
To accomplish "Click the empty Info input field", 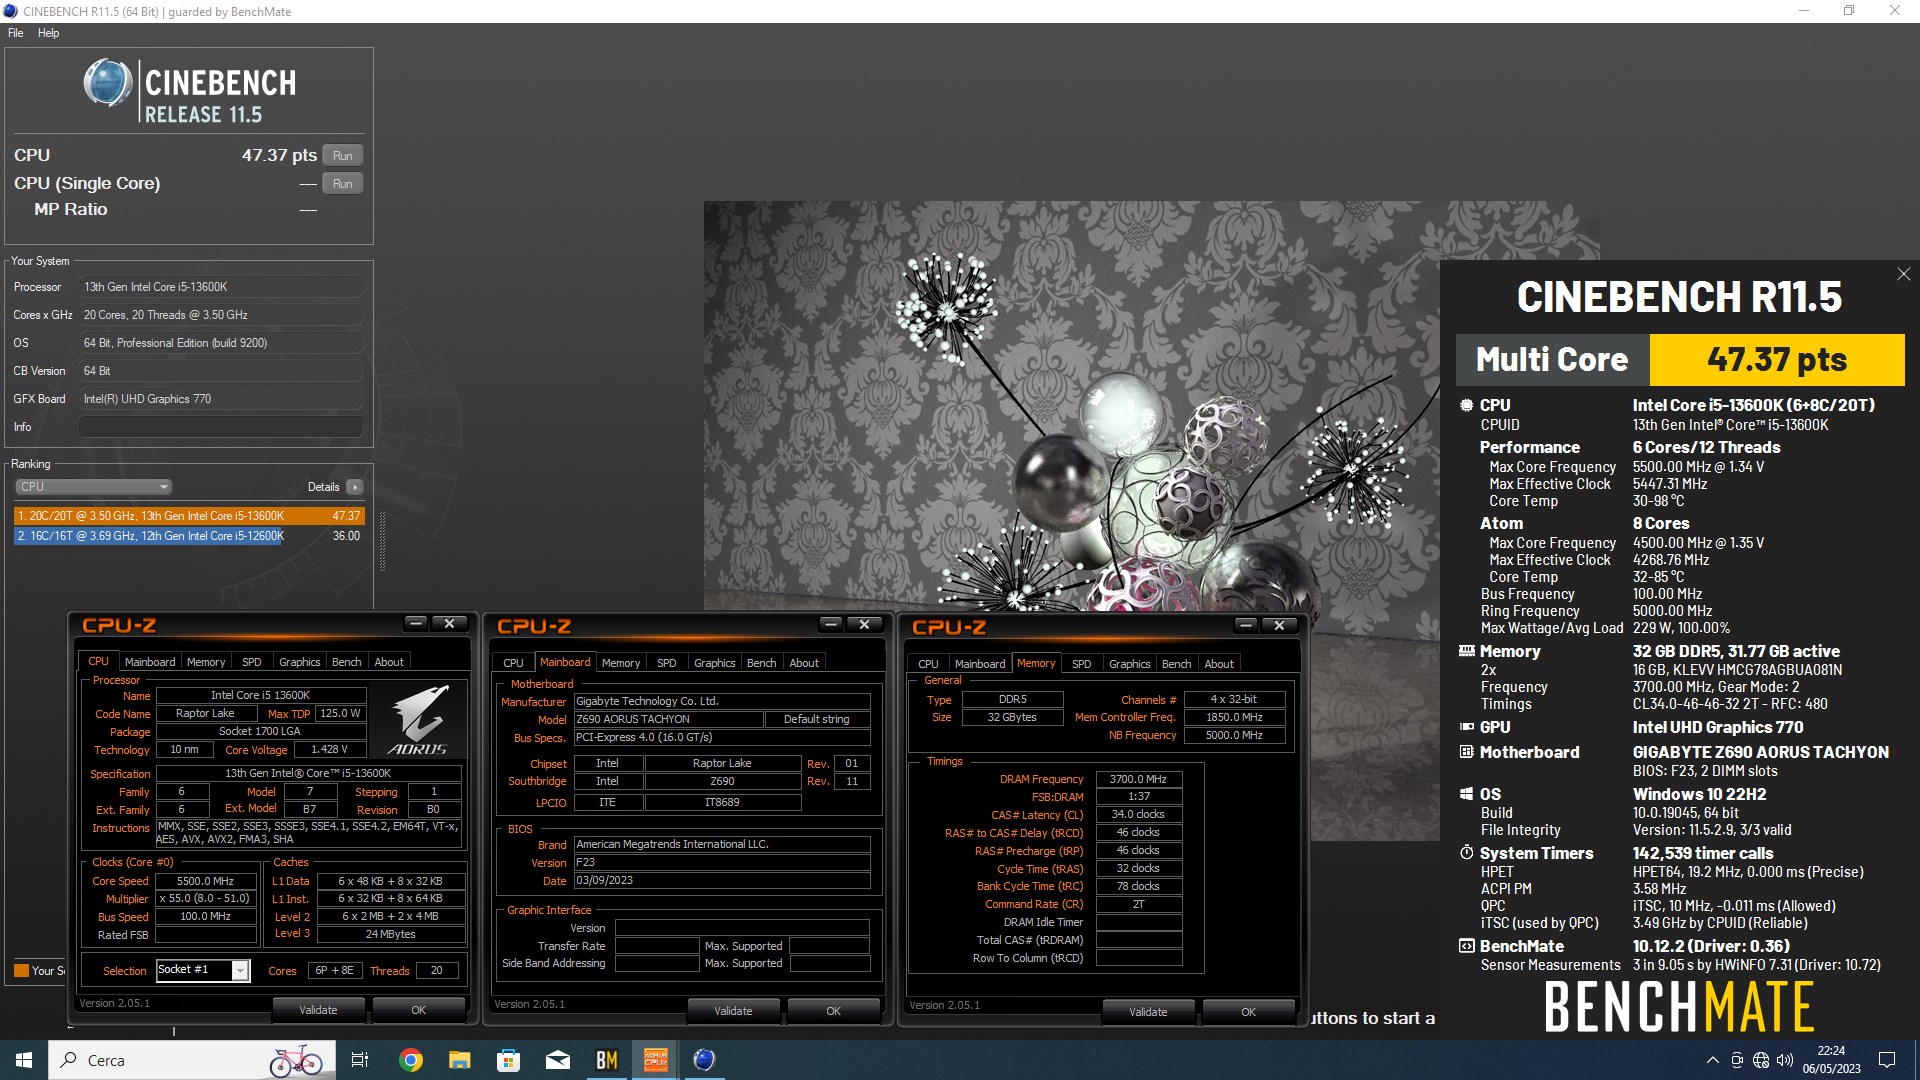I will (220, 427).
